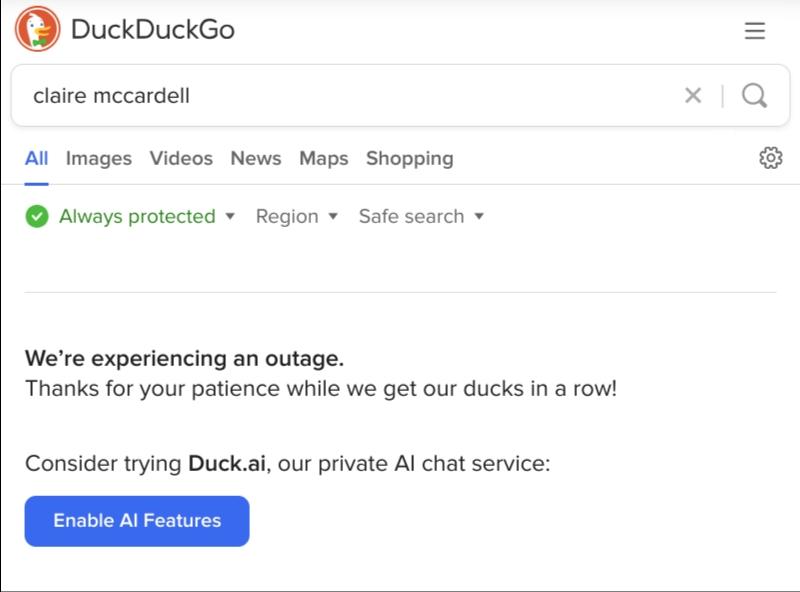Open the Region dropdown
Viewport: 800px width, 592px height.
[297, 216]
